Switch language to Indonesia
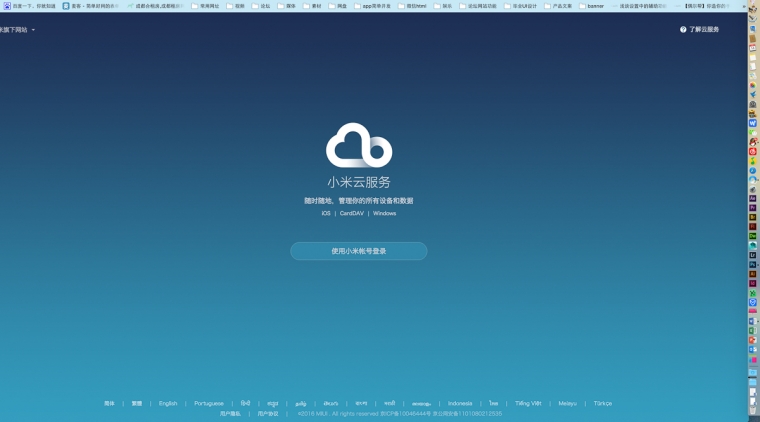The height and width of the screenshot is (422, 760). tap(460, 403)
